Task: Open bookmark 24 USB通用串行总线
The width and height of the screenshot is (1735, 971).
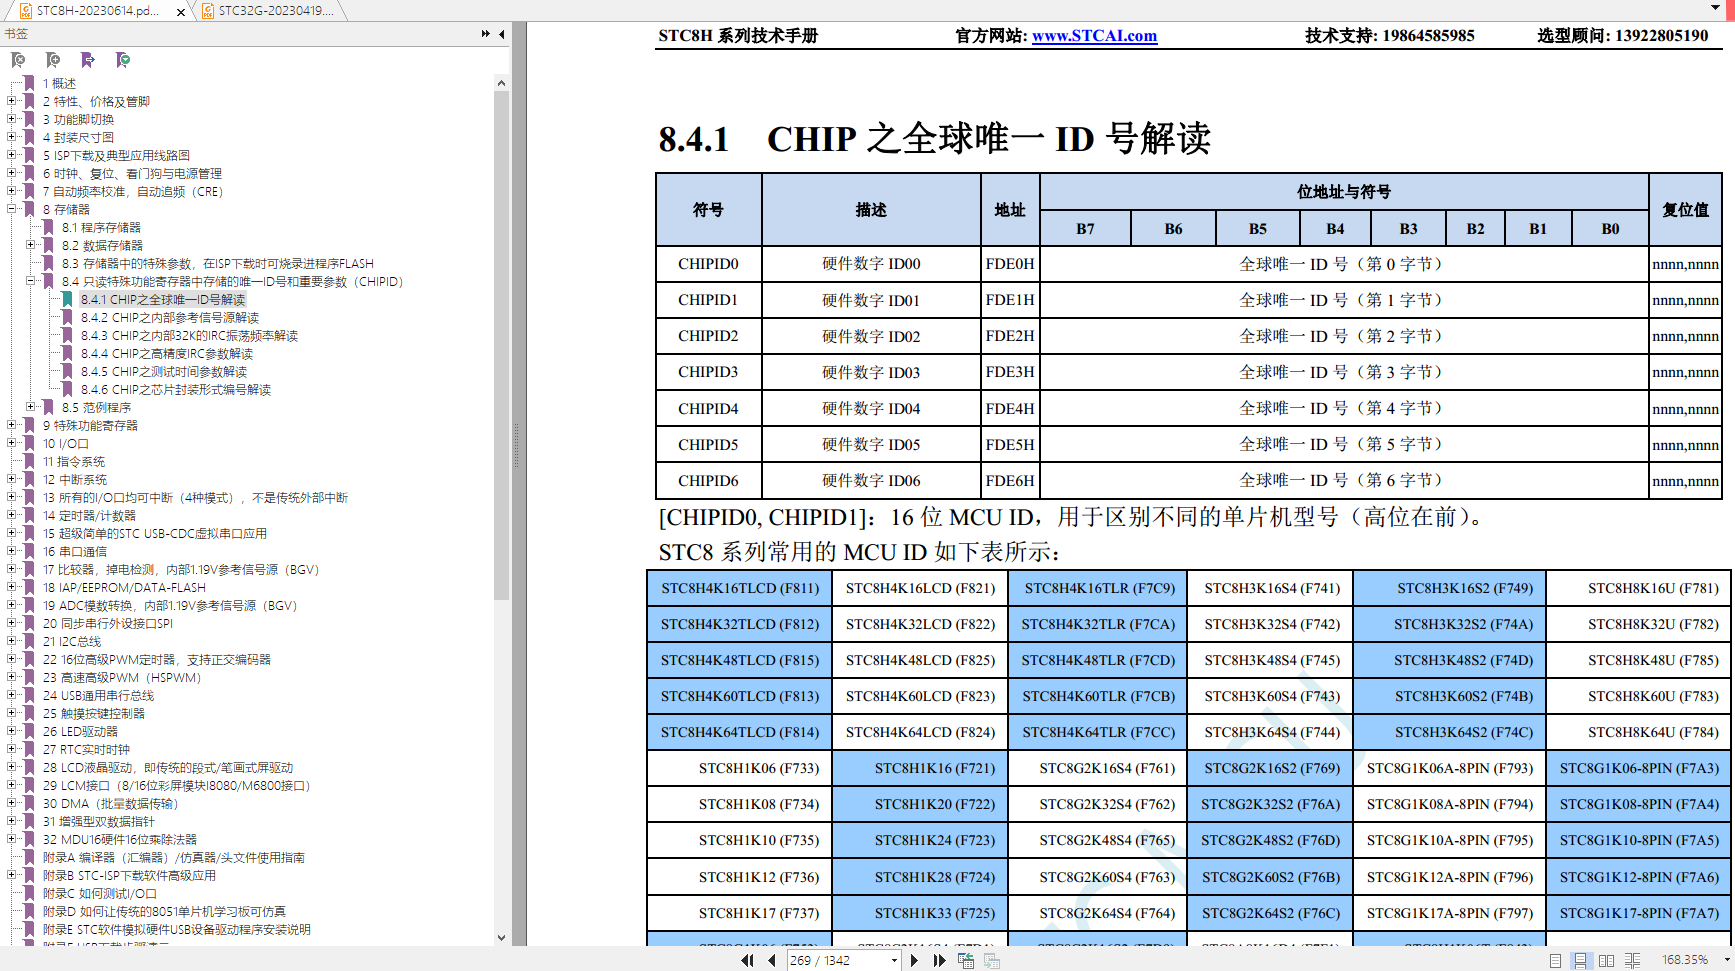Action: (x=98, y=695)
